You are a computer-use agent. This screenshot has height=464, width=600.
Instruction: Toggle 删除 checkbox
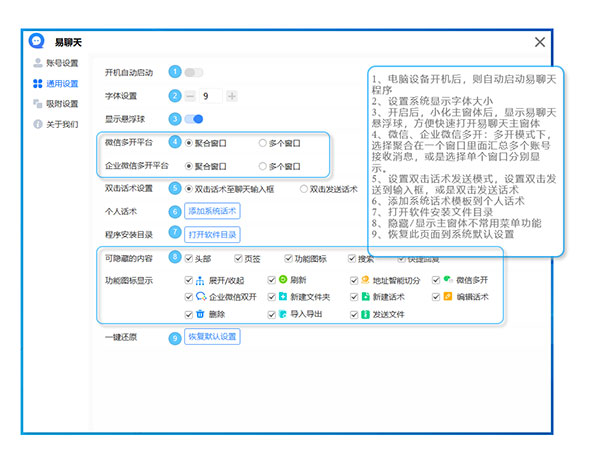click(189, 314)
